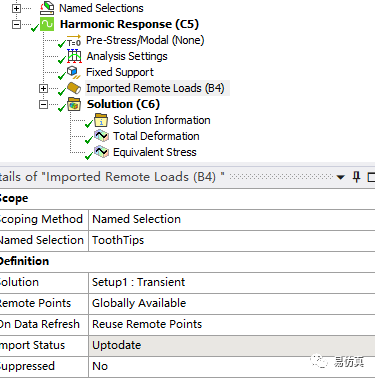Click the Solution Information folder icon
The height and width of the screenshot is (379, 375).
coord(101,120)
